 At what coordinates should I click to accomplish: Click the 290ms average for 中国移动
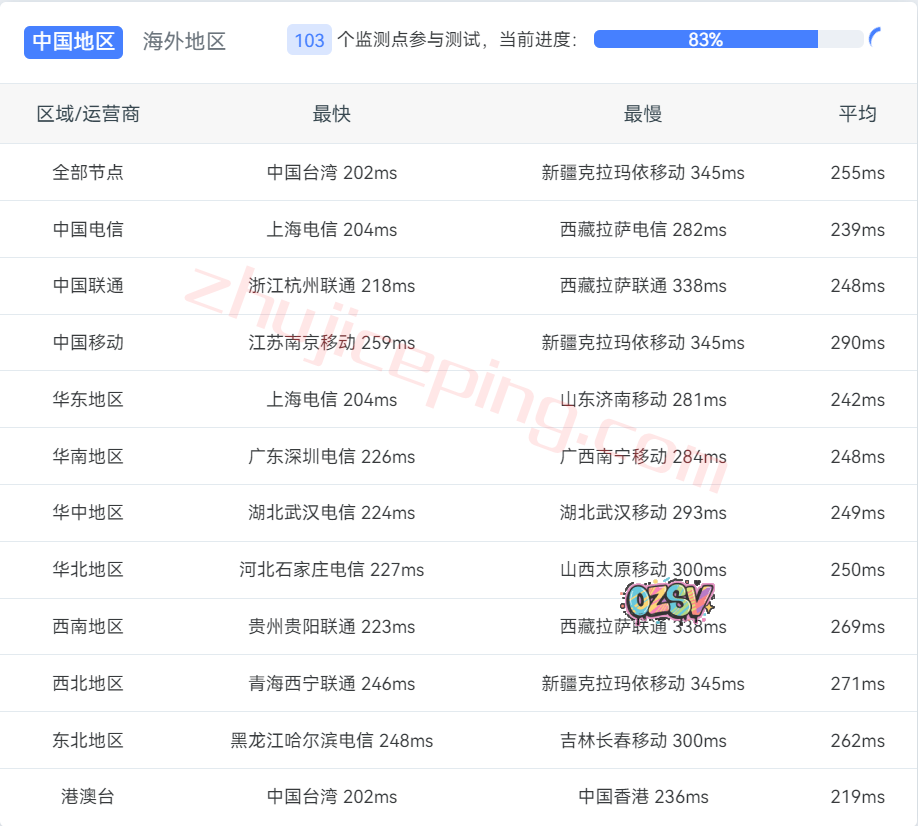pyautogui.click(x=857, y=343)
